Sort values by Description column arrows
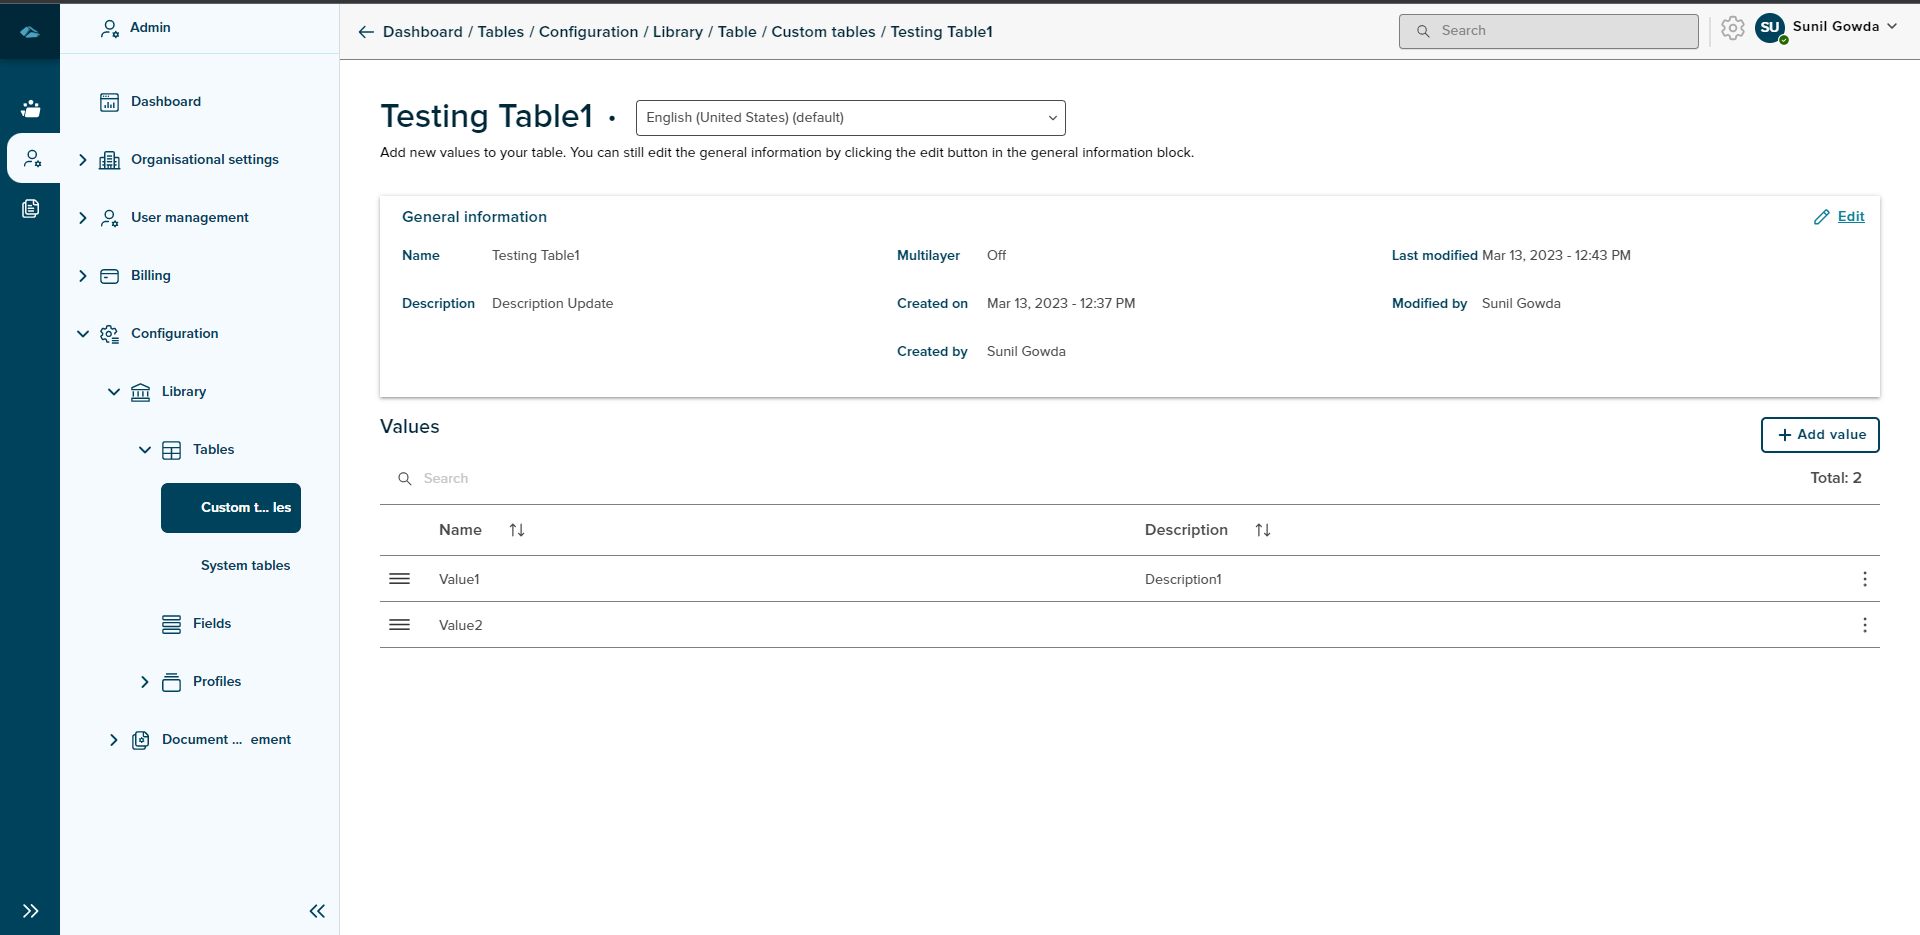Image resolution: width=1920 pixels, height=935 pixels. [1262, 530]
